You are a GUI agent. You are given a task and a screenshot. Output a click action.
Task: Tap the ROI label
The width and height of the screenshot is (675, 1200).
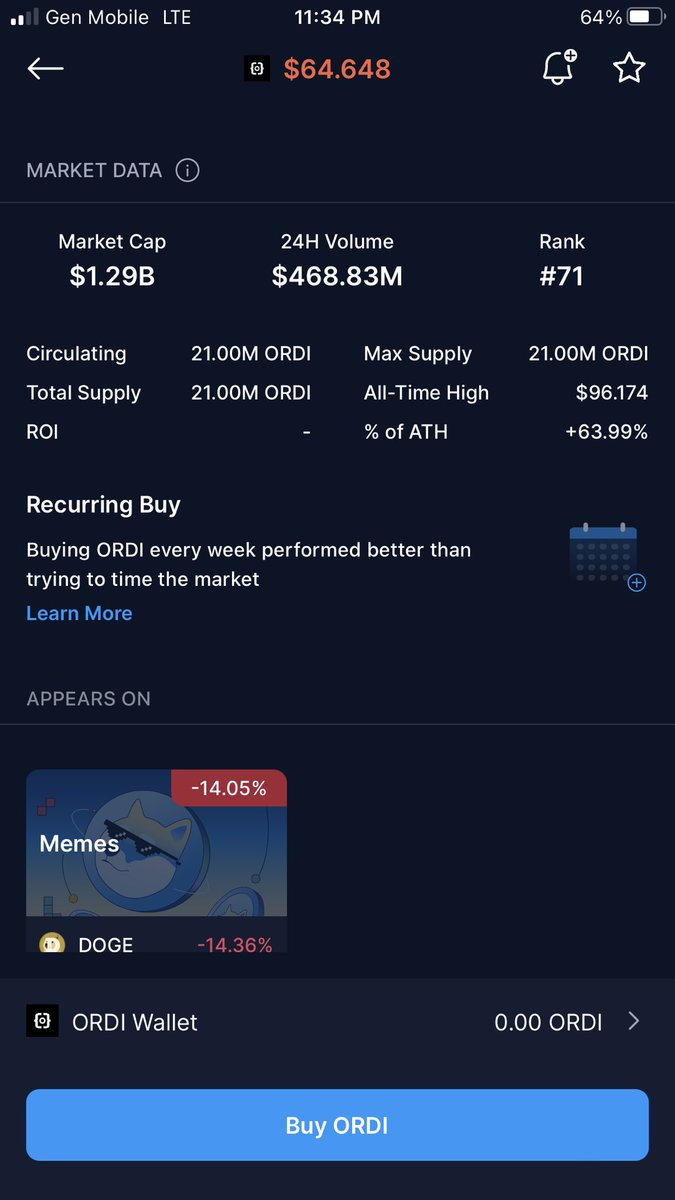coord(42,432)
